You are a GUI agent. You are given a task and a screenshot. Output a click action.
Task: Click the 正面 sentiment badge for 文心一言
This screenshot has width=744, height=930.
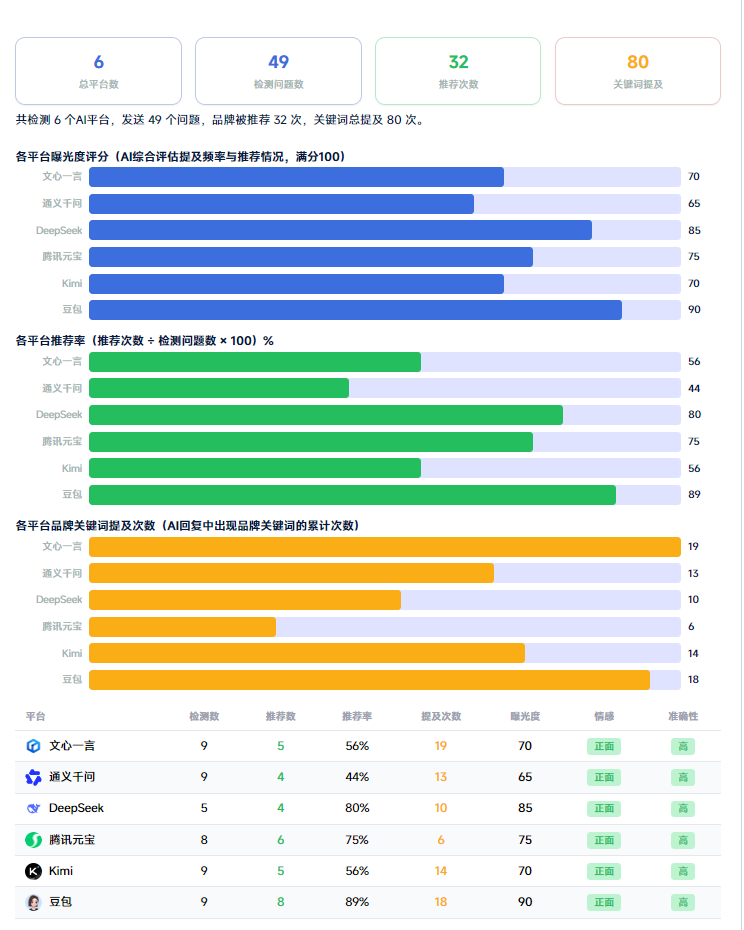[x=604, y=746]
